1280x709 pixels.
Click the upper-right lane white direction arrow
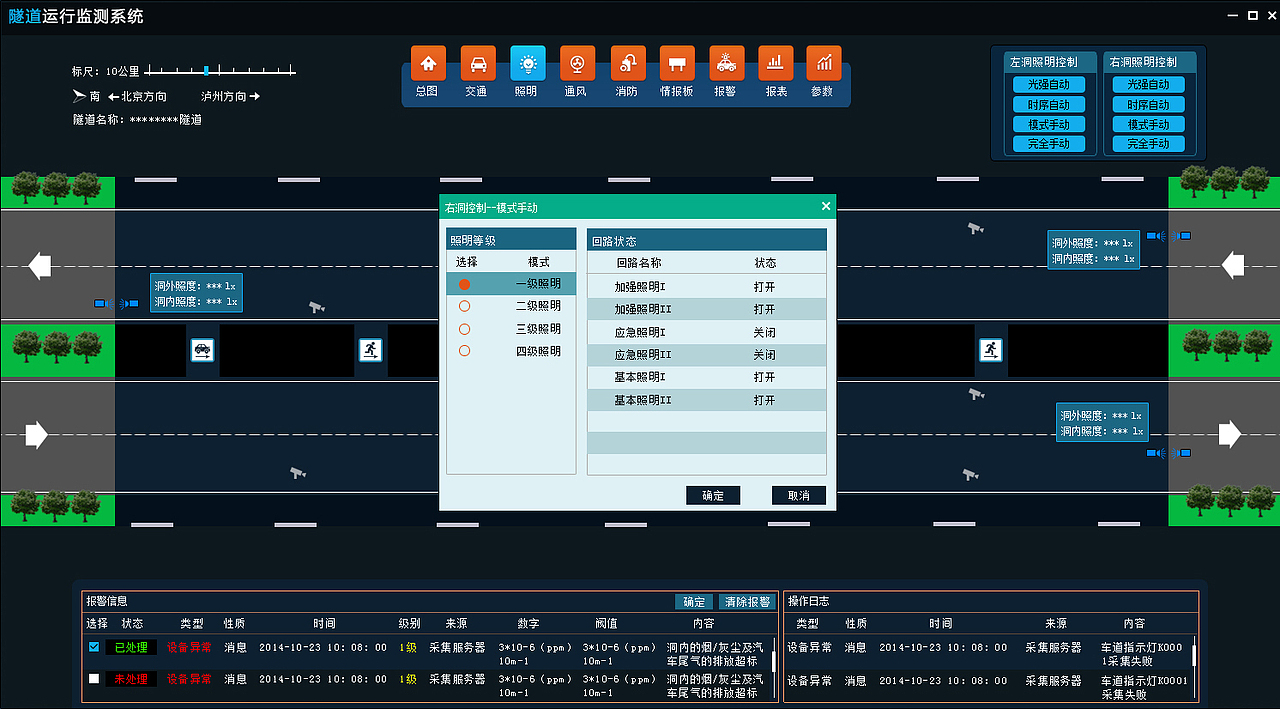pos(1233,265)
